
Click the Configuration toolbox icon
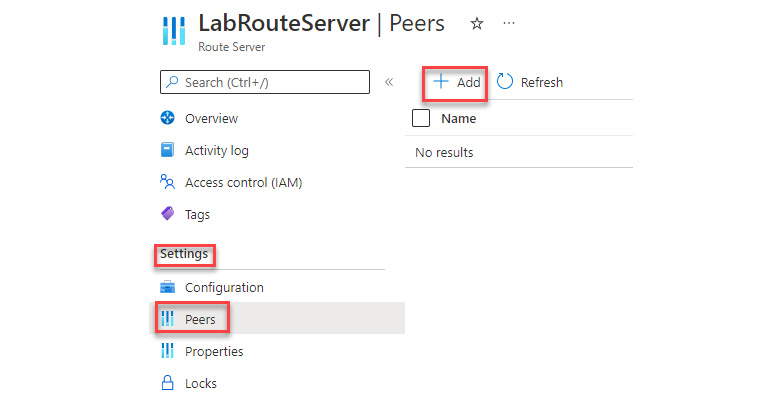click(167, 287)
